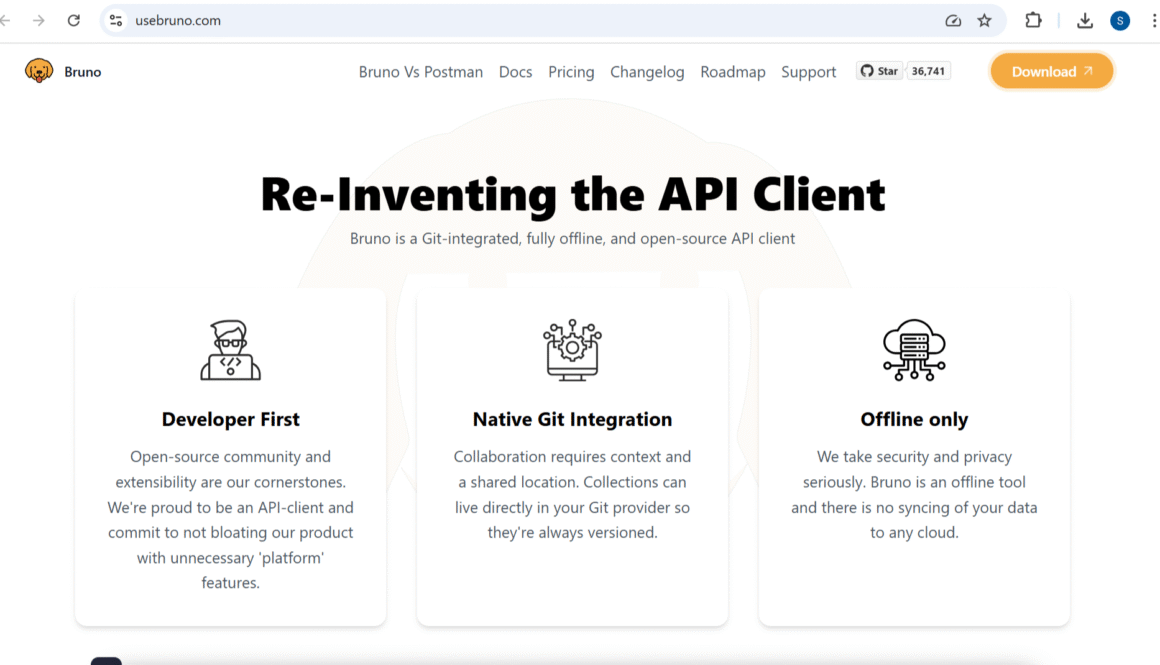
Task: Open the Extensions puzzle icon
Action: click(x=1033, y=21)
